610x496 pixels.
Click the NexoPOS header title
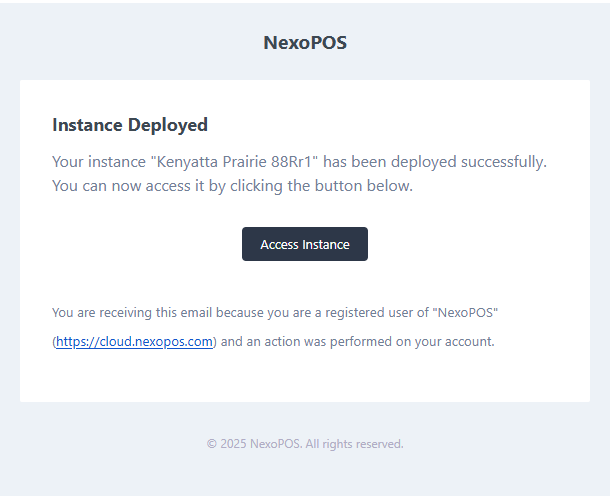point(305,42)
